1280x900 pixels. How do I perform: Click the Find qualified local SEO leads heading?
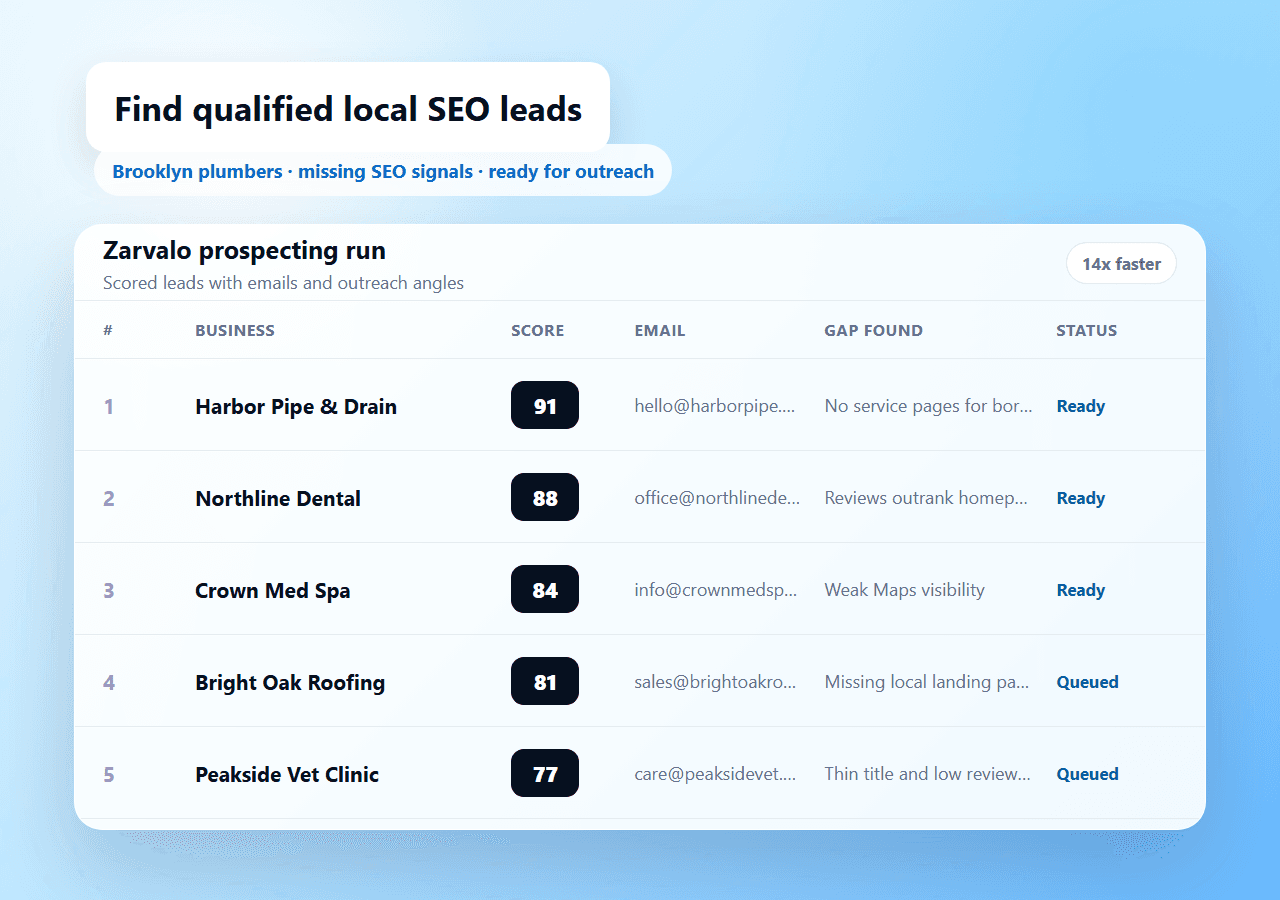[348, 109]
